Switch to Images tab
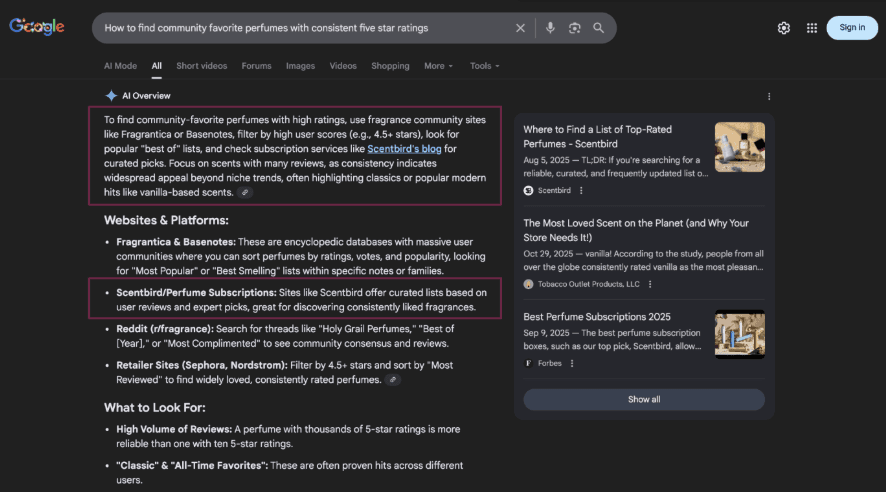Screen dimensions: 886x492 coord(301,66)
